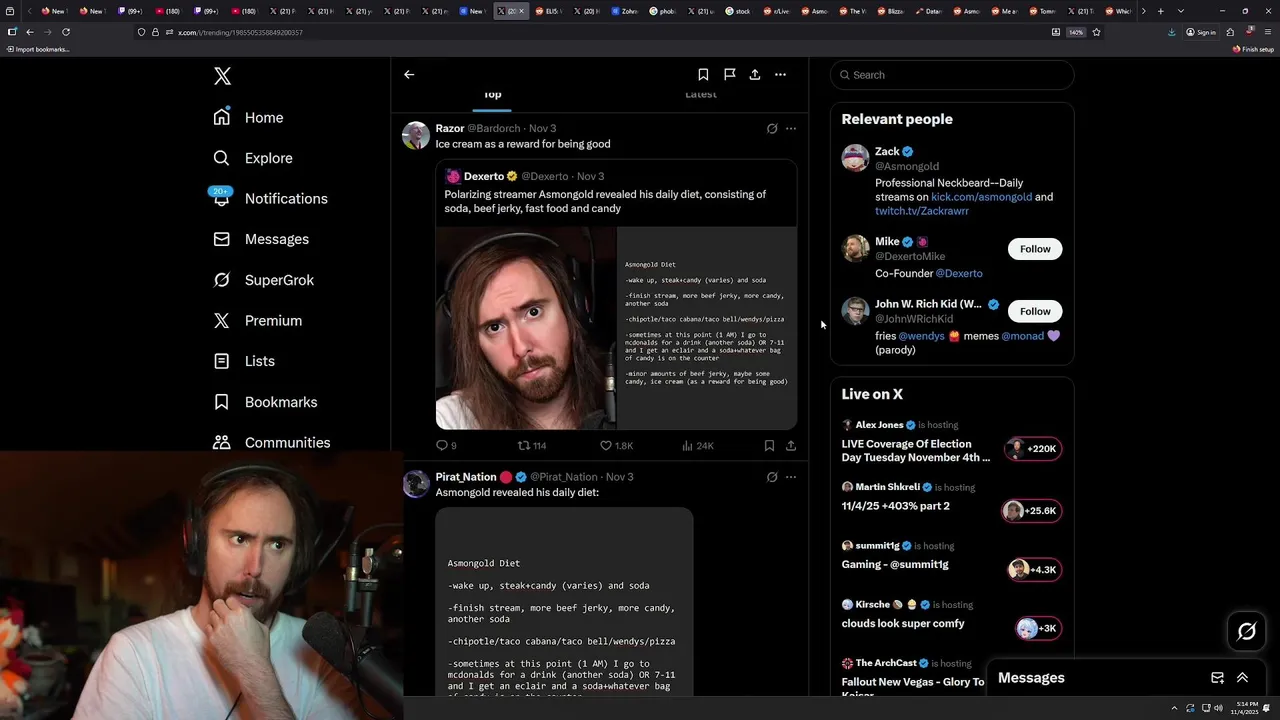The width and height of the screenshot is (1280, 720).
Task: Open kick.com/asmongold link
Action: pos(981,197)
